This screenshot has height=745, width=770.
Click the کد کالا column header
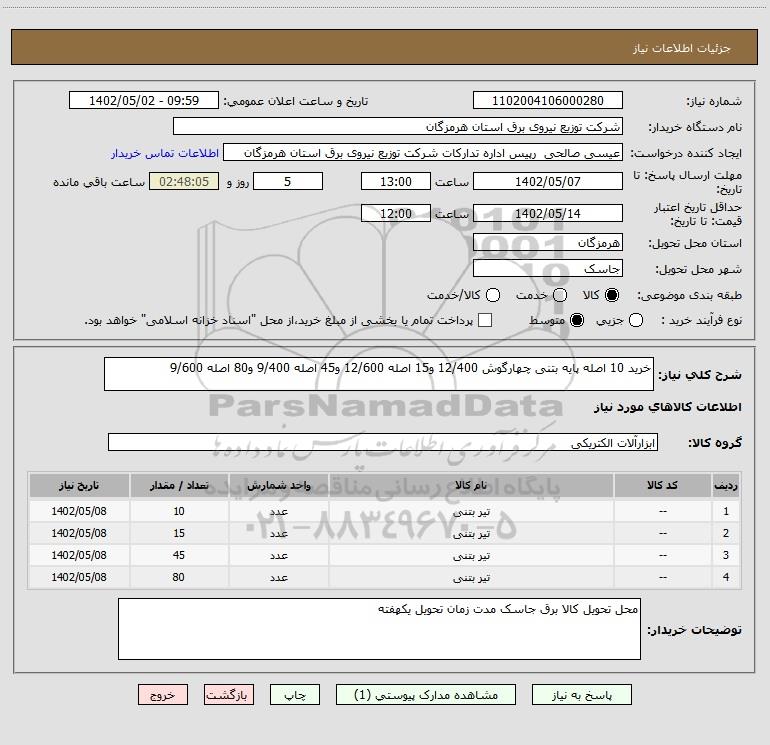662,485
